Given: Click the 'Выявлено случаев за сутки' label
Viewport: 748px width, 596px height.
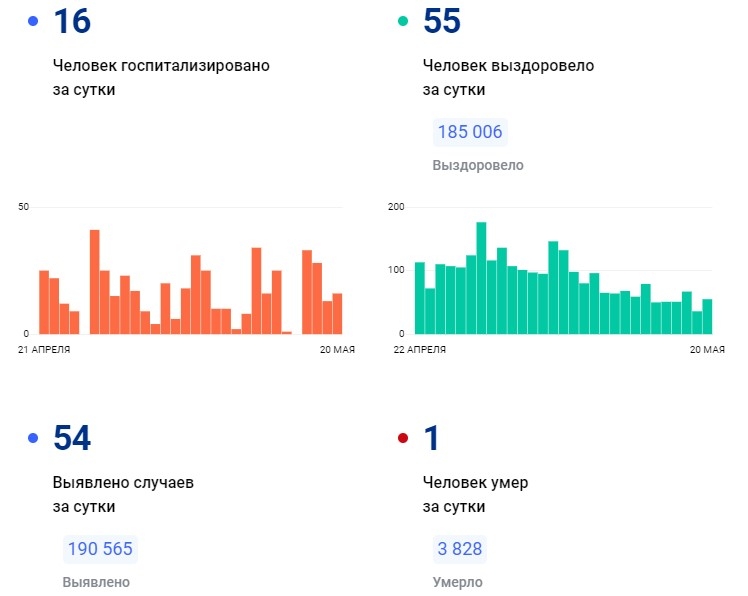Looking at the screenshot, I should tap(123, 494).
